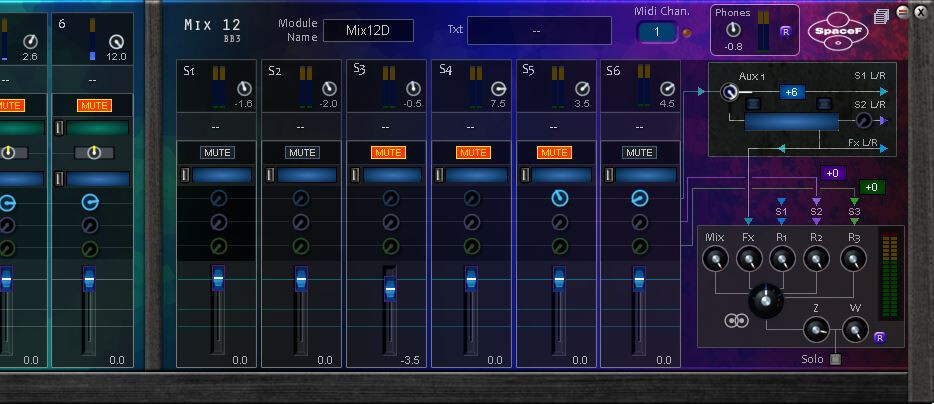The image size is (934, 404).
Task: Click the Txt field showing --
Action: (x=539, y=30)
